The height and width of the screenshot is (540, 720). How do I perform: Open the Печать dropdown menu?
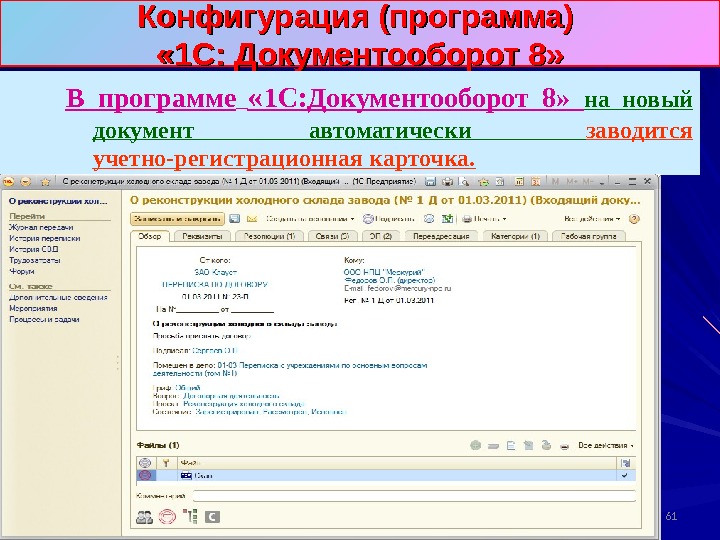click(x=484, y=219)
